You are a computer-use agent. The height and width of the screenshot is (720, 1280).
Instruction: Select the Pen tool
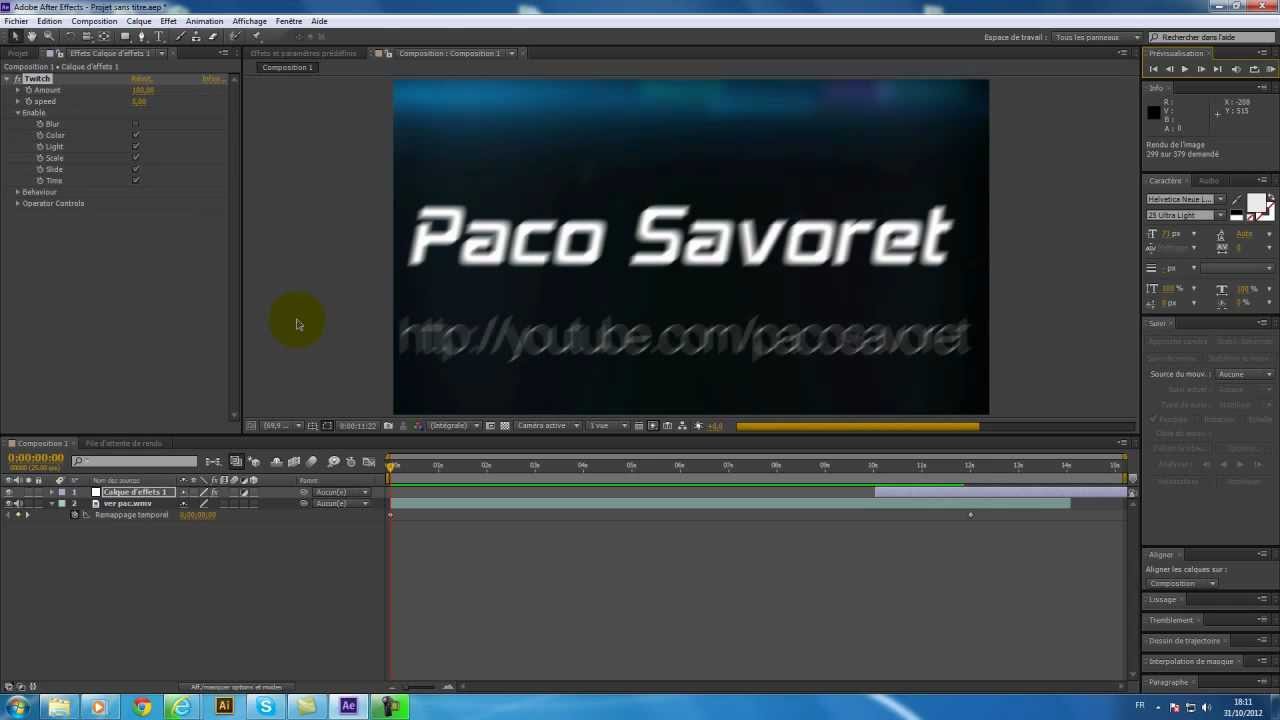(142, 37)
